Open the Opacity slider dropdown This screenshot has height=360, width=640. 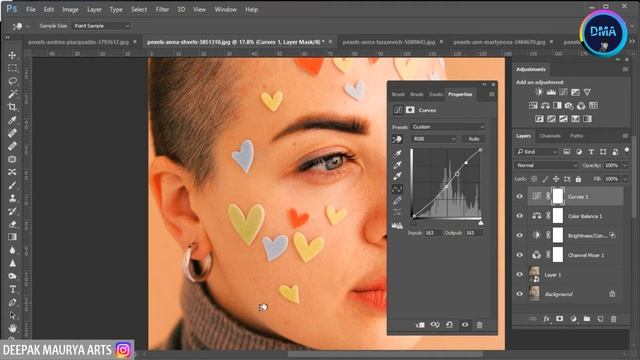(624, 165)
